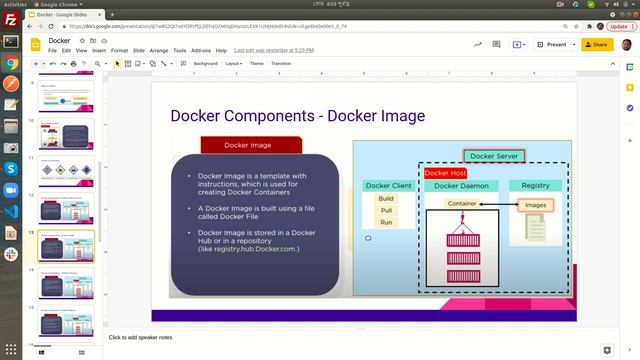Click the Paint format icon
Screen dimensions: 640x360
tap(84, 64)
